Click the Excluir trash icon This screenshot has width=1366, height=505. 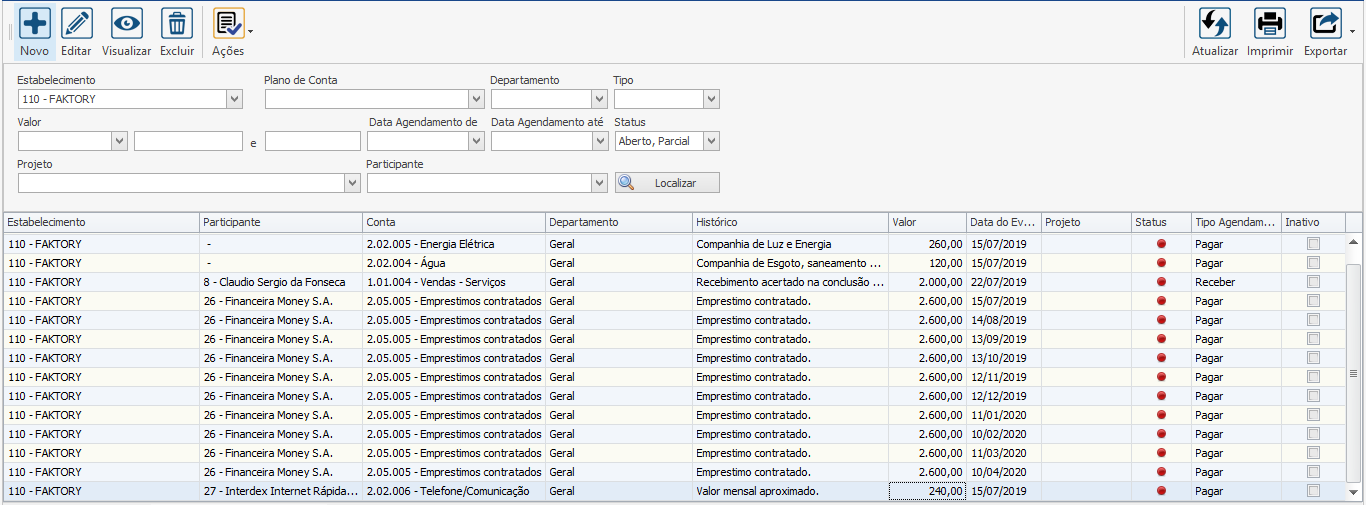[x=177, y=24]
